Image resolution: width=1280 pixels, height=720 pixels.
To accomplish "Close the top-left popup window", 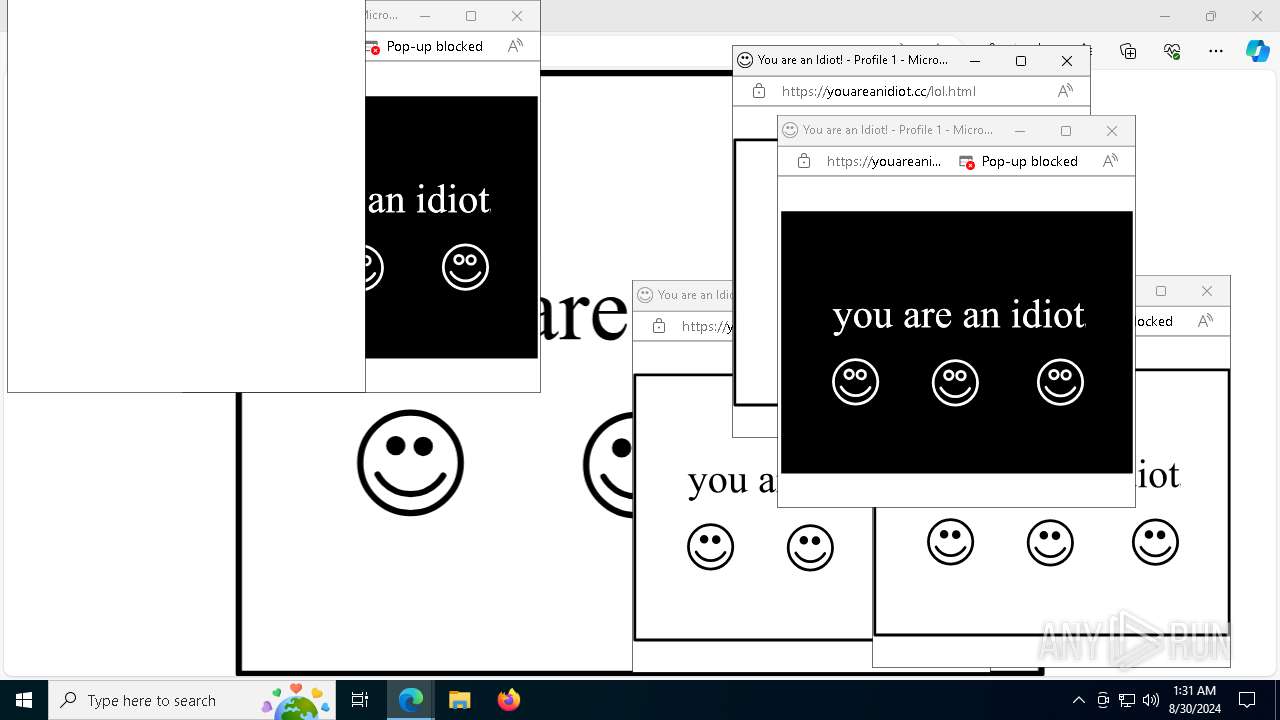I will click(516, 15).
